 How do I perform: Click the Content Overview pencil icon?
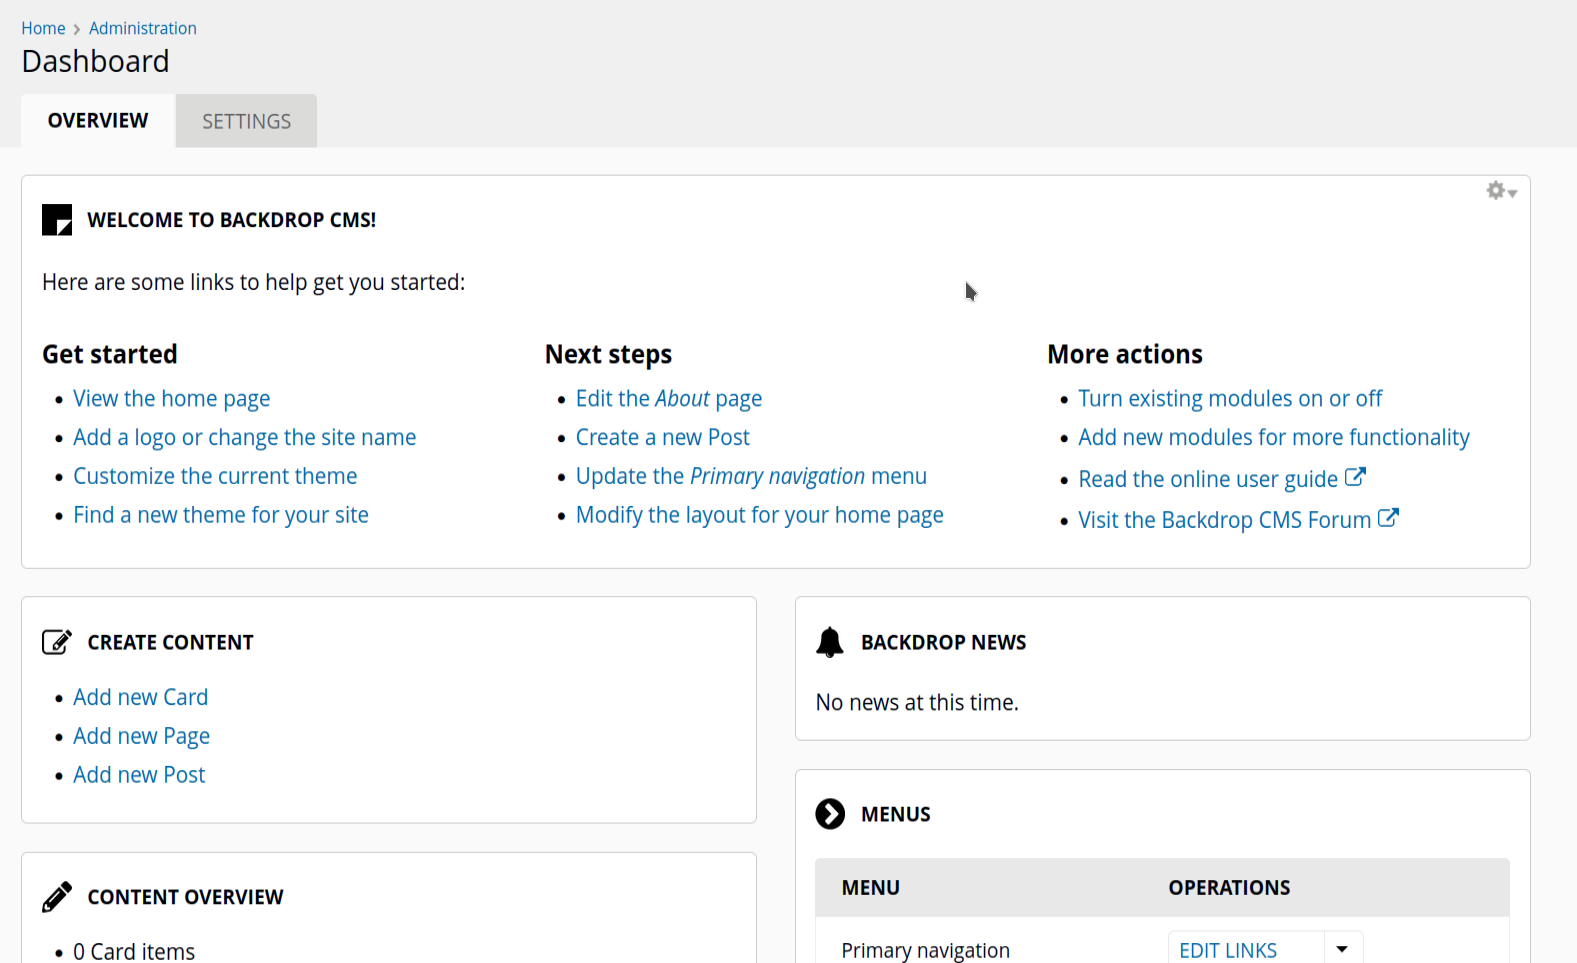coord(57,897)
